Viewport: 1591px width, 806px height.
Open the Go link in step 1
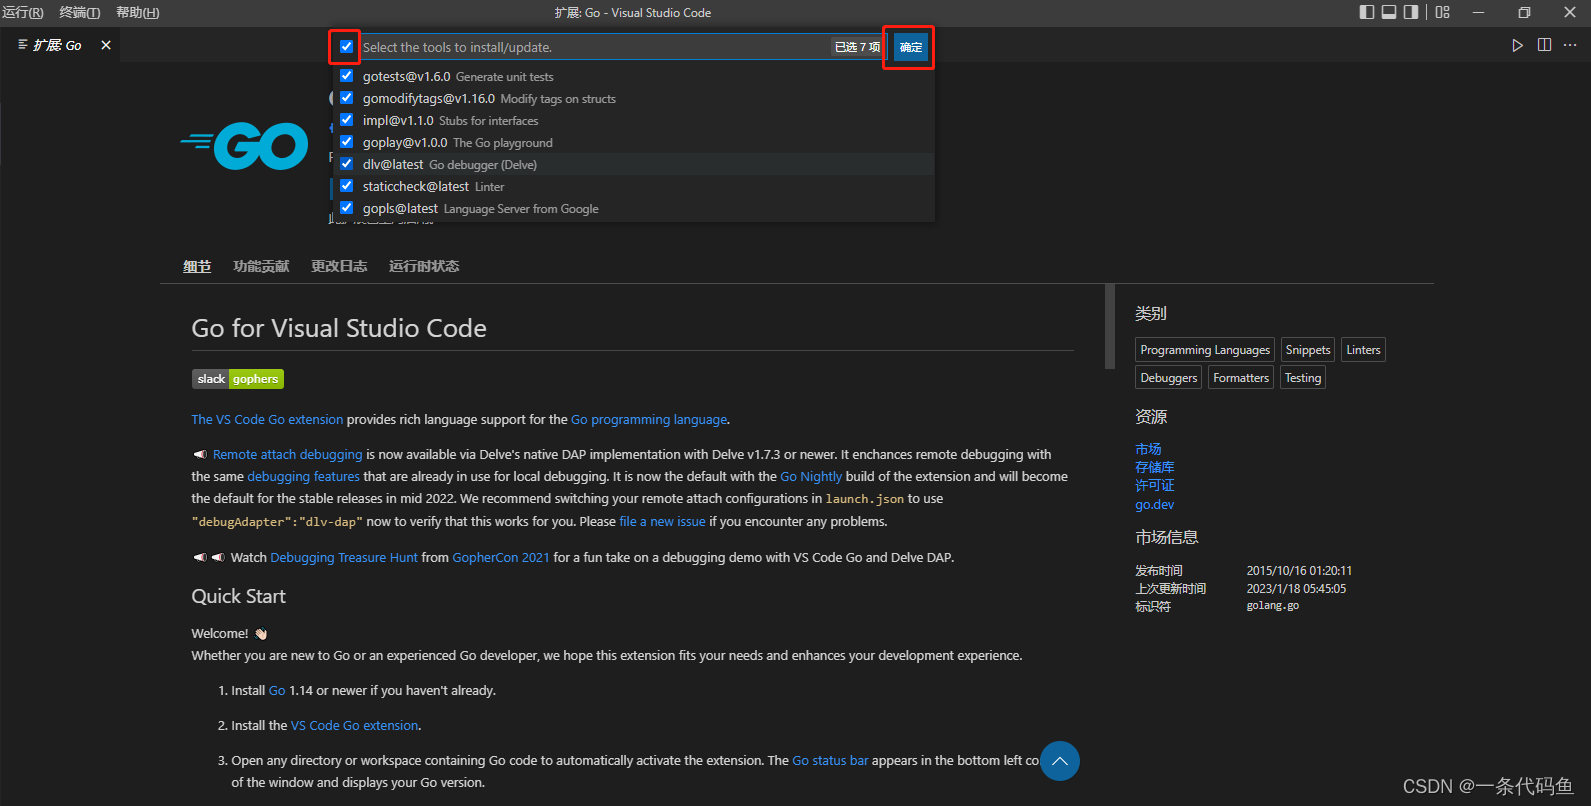point(277,691)
